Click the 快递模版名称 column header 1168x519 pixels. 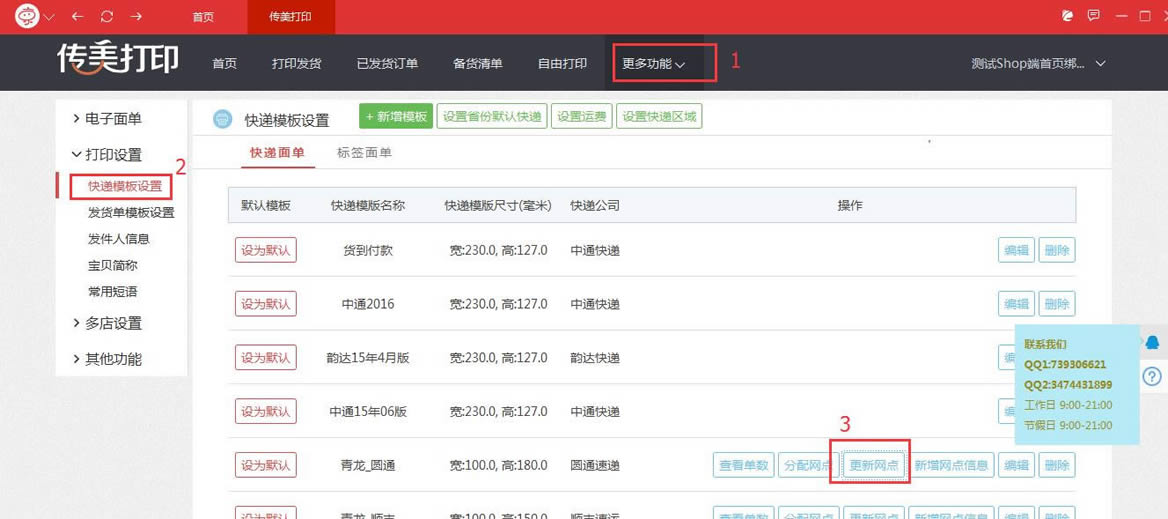(x=368, y=206)
